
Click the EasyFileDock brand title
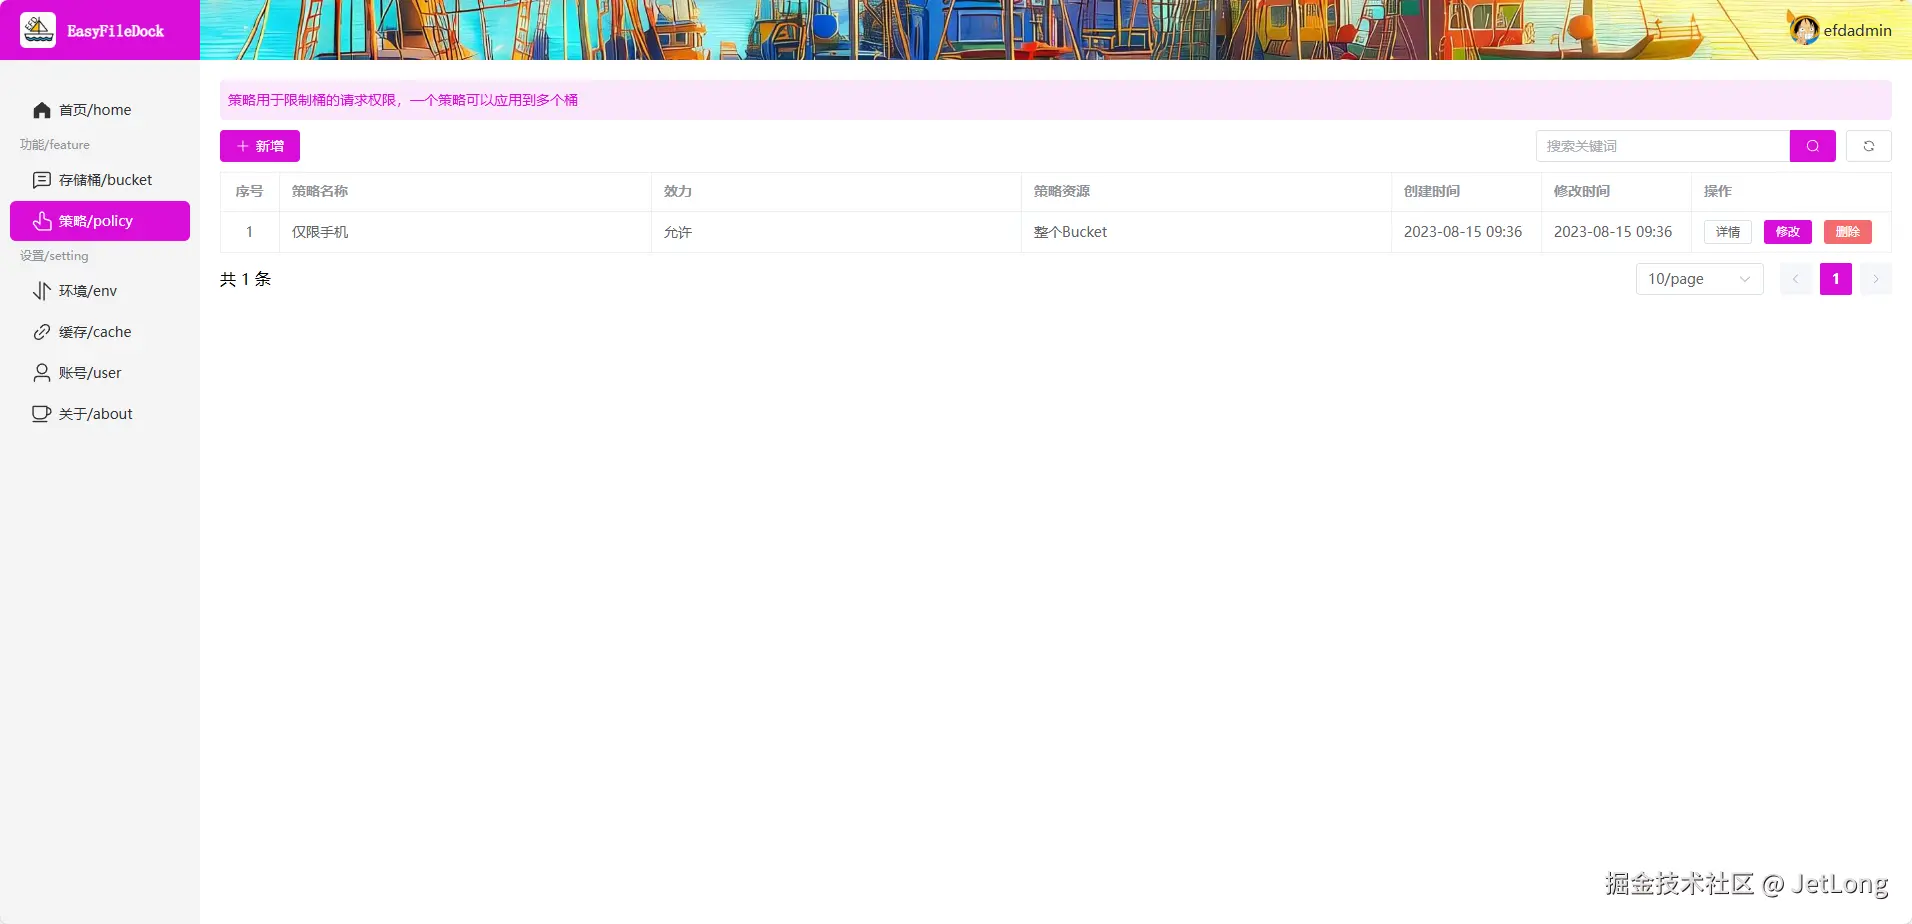pyautogui.click(x=116, y=31)
